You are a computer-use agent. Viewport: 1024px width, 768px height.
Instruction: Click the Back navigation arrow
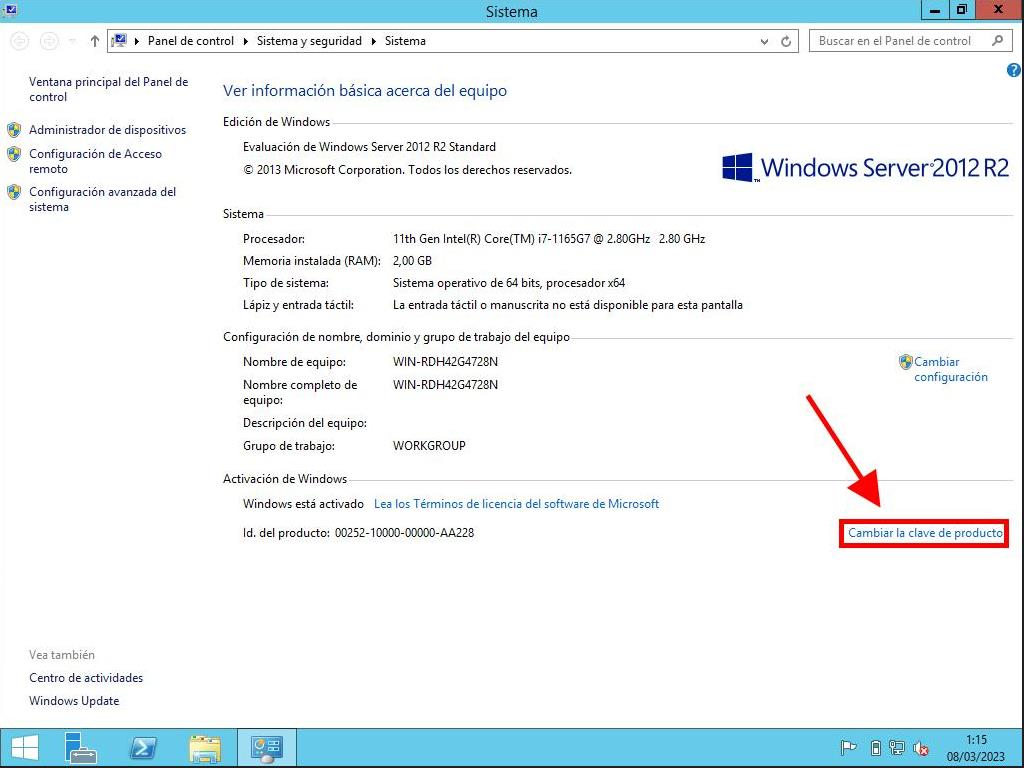(x=20, y=41)
